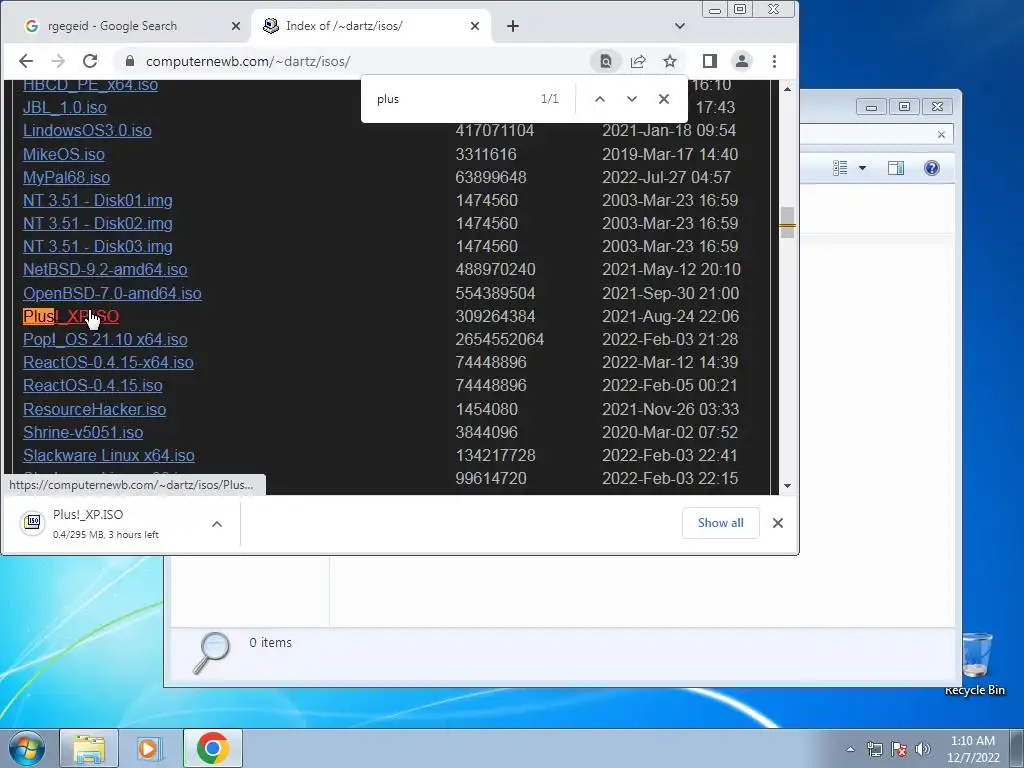
Task: Open the Shrine-v5051.iso link
Action: coord(83,432)
